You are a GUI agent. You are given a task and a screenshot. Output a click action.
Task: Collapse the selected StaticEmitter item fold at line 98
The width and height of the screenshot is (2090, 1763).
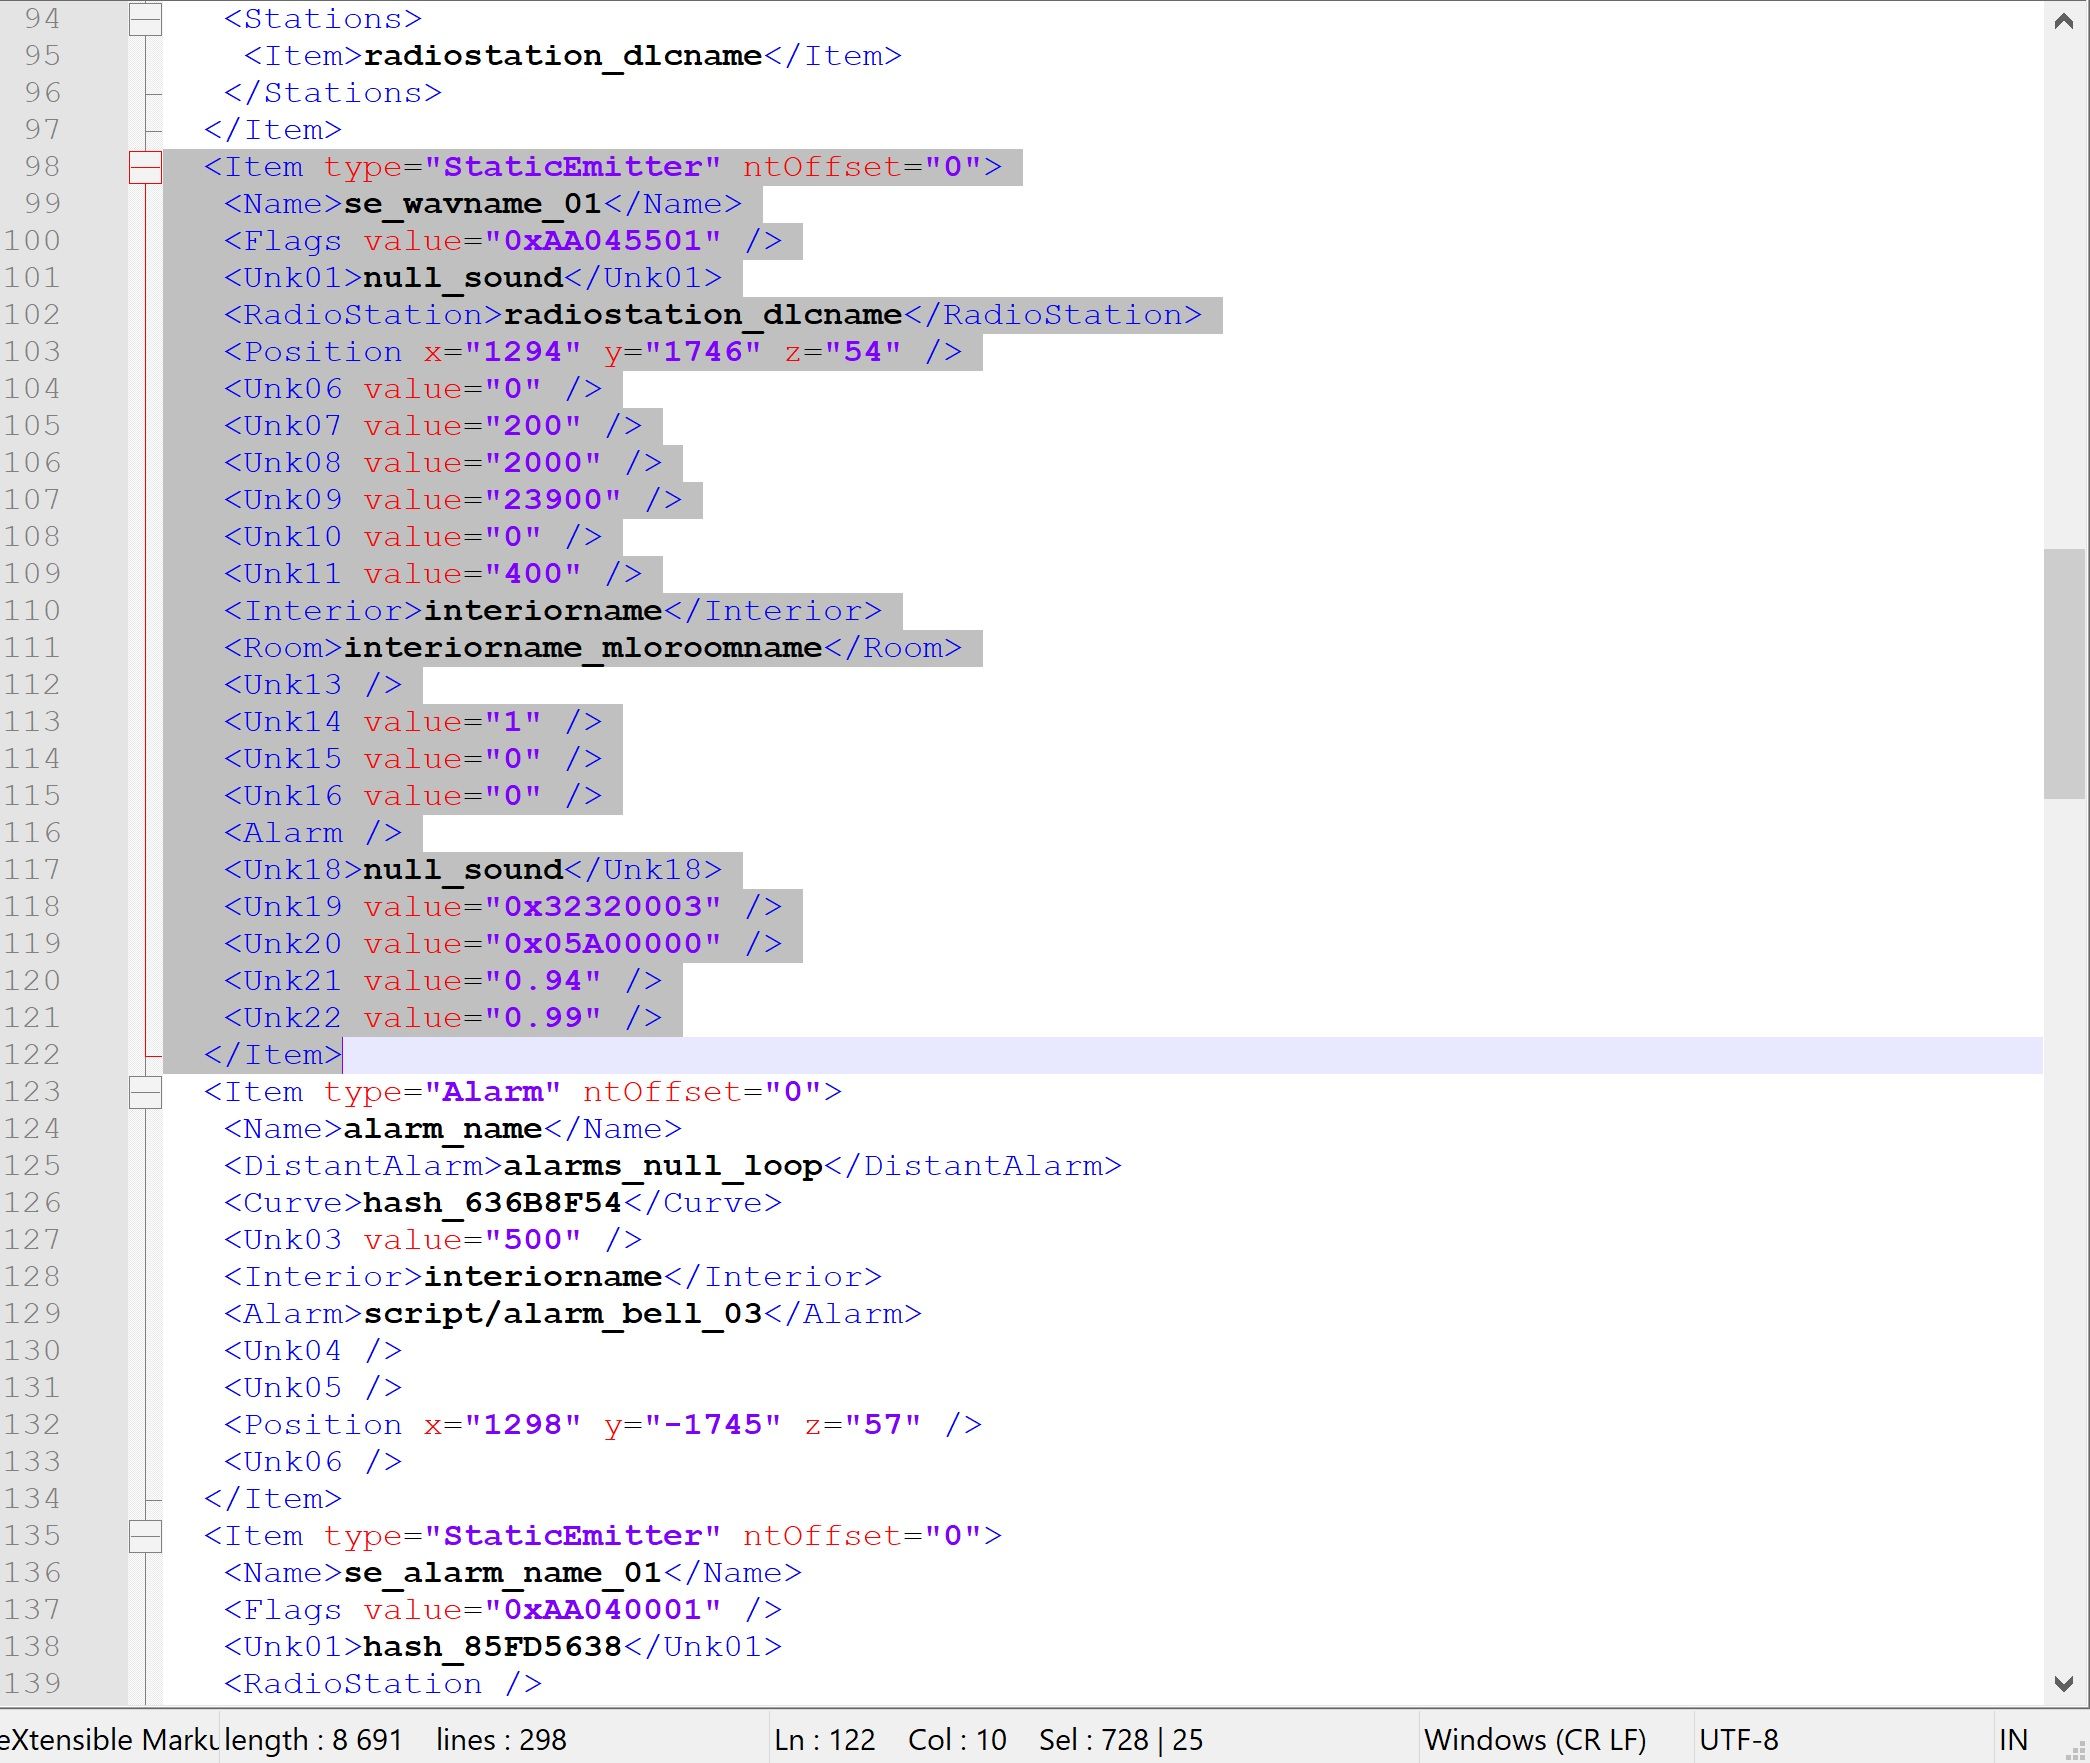[145, 167]
